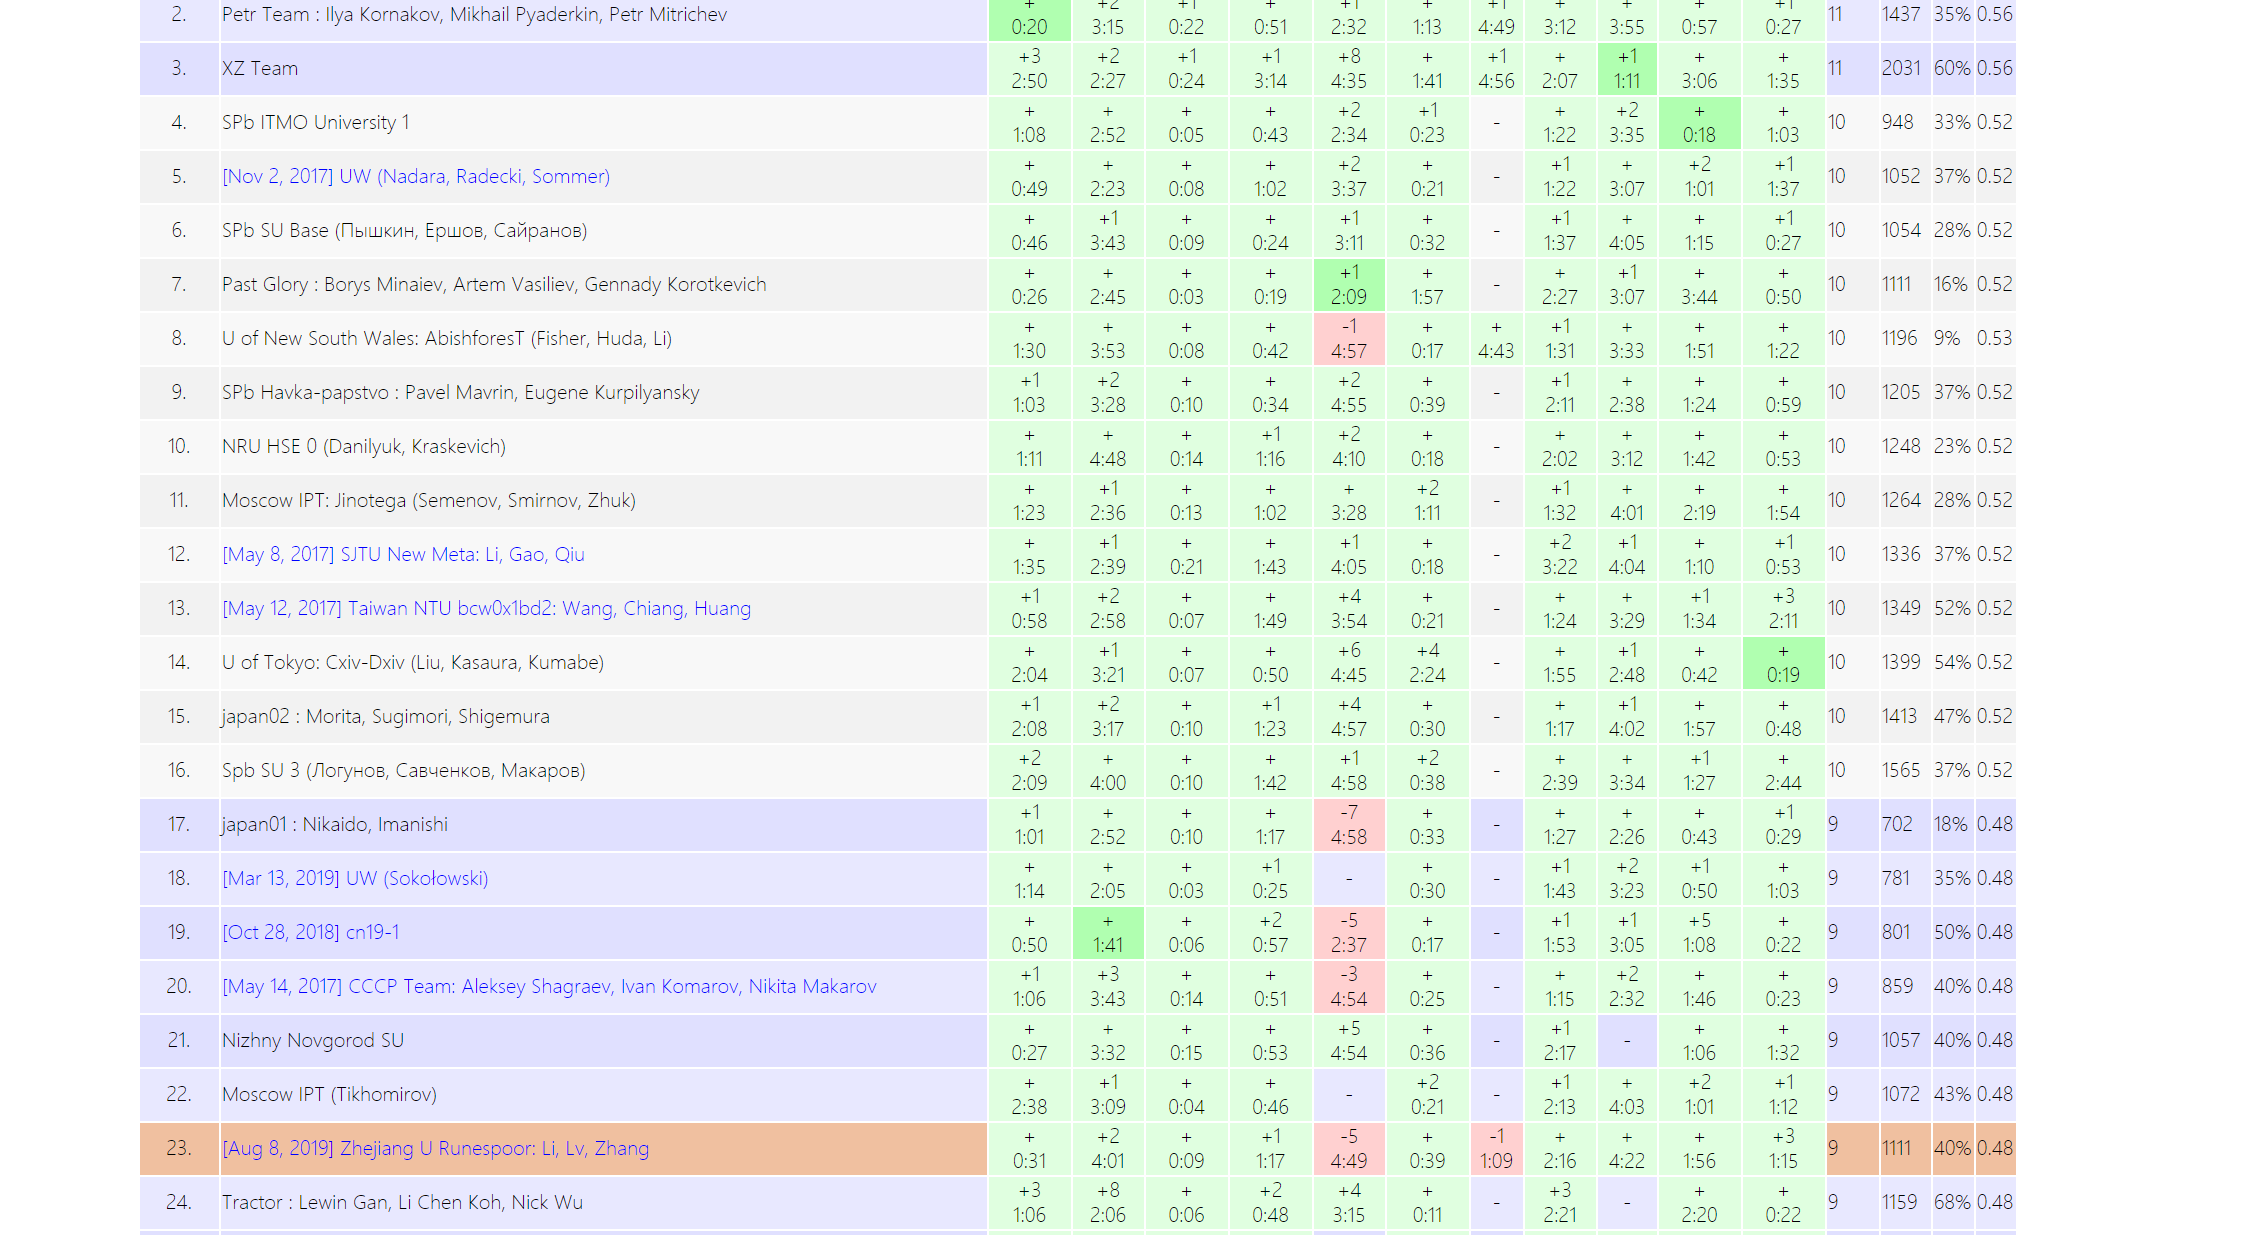This screenshot has width=2263, height=1235.
Task: Click the Nizhny Novgorod SU team name
Action: (313, 1041)
